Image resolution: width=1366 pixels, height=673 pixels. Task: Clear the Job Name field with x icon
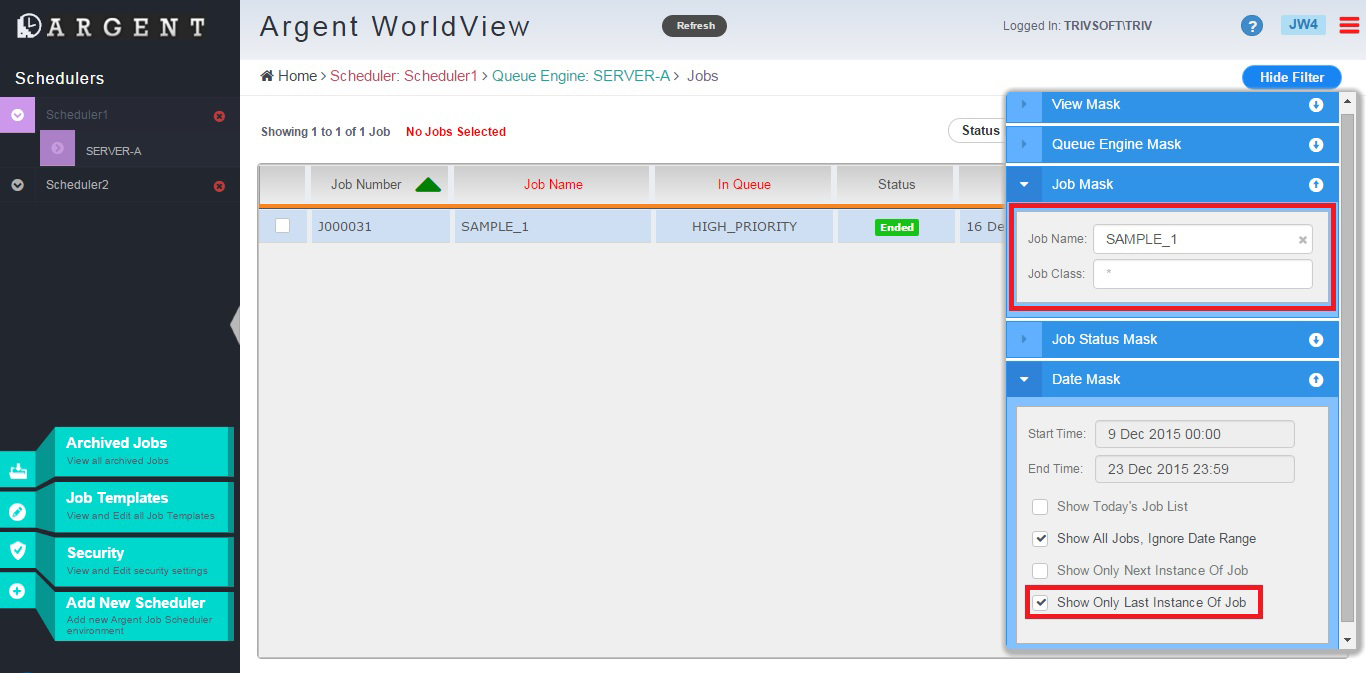1302,240
